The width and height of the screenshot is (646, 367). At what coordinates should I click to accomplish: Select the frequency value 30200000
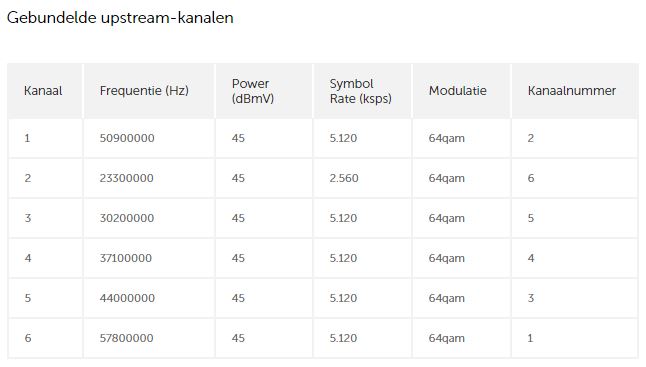(127, 218)
